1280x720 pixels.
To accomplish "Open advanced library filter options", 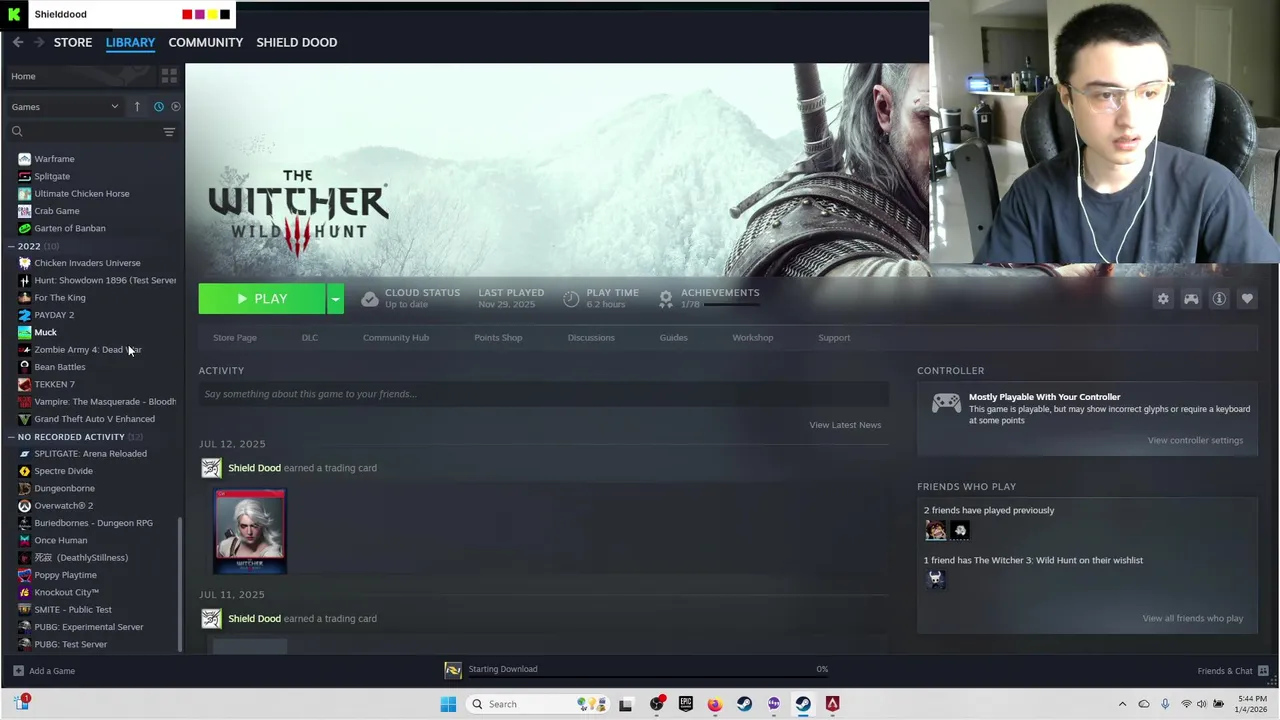I will 169,131.
